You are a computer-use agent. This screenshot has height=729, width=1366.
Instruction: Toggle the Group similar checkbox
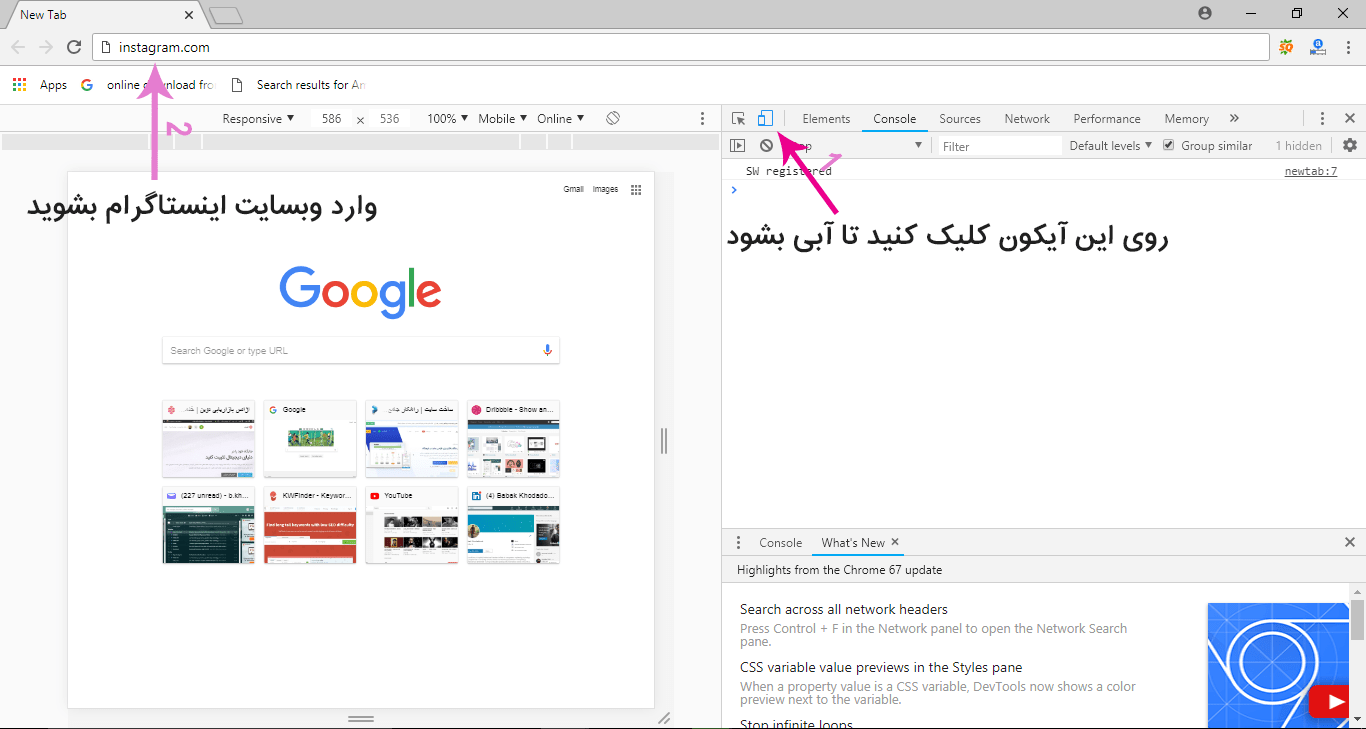point(1168,145)
